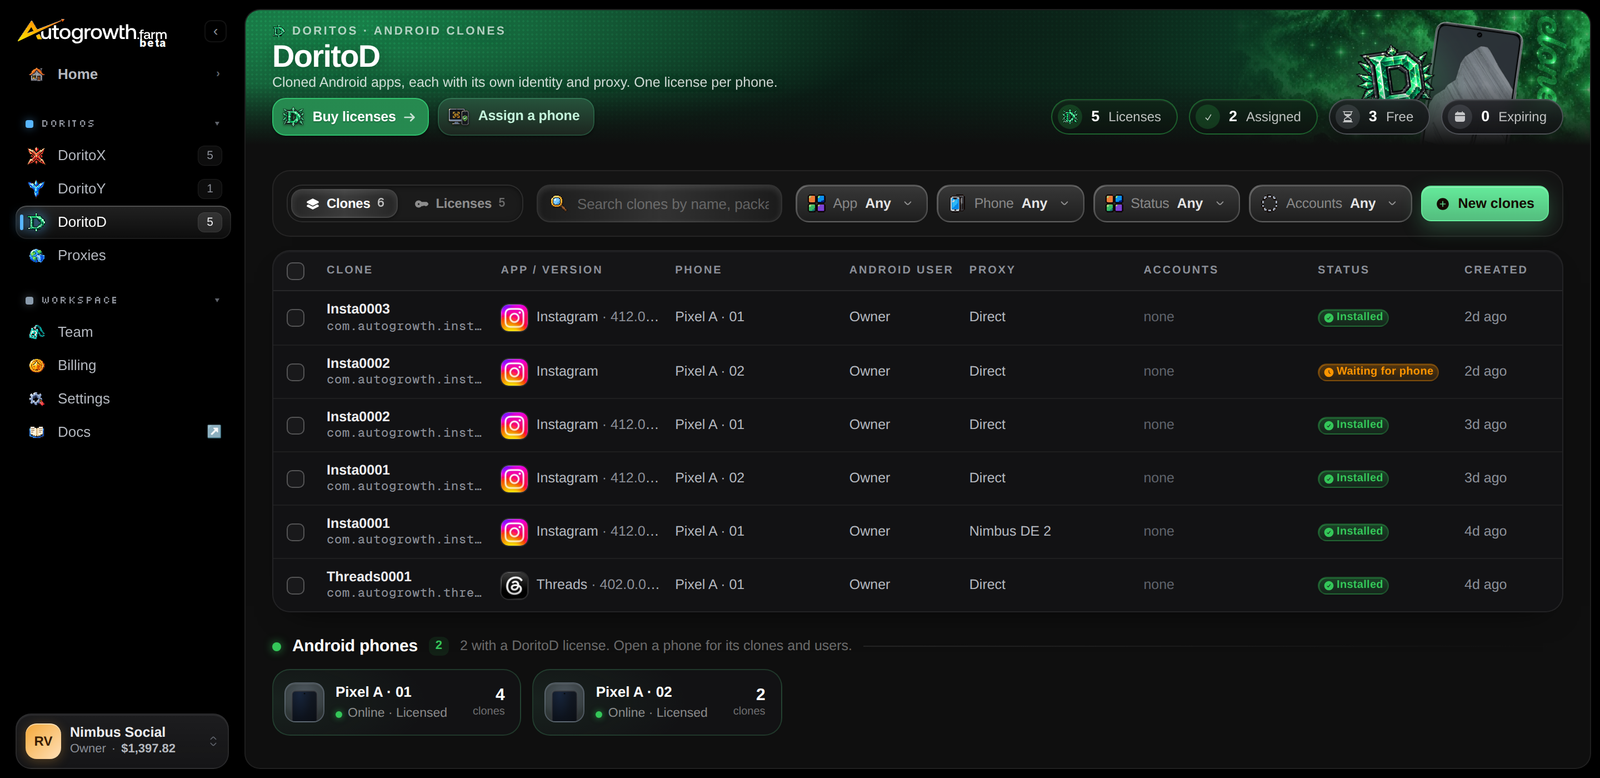Switch to the Licenses tab
This screenshot has width=1600, height=778.
tap(460, 203)
